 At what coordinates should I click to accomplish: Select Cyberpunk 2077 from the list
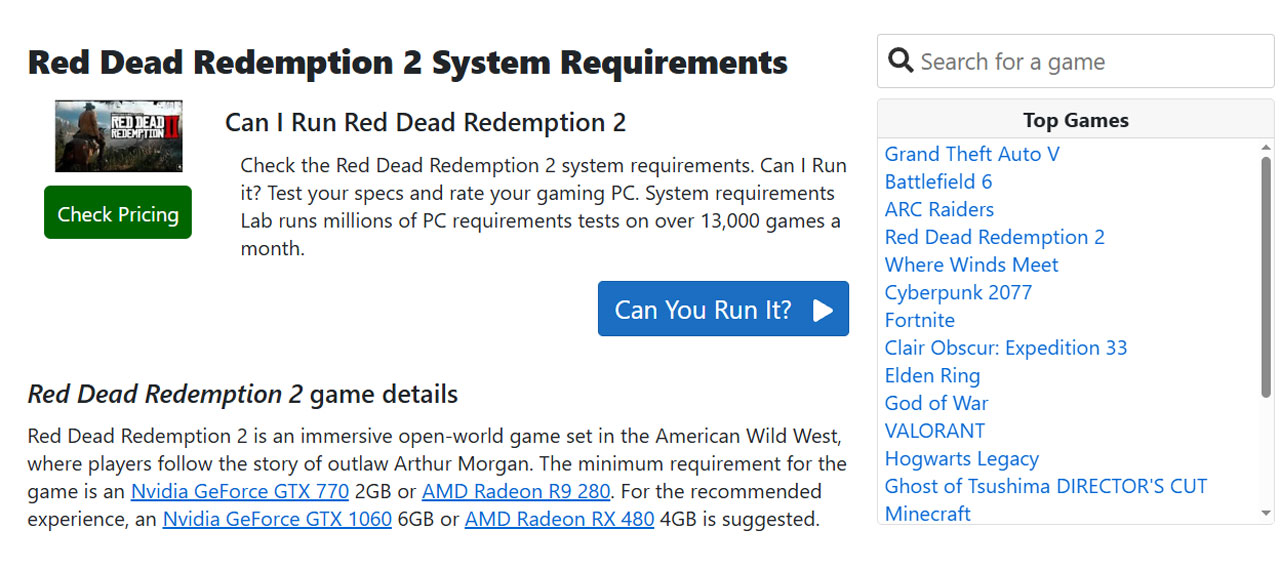click(x=958, y=293)
